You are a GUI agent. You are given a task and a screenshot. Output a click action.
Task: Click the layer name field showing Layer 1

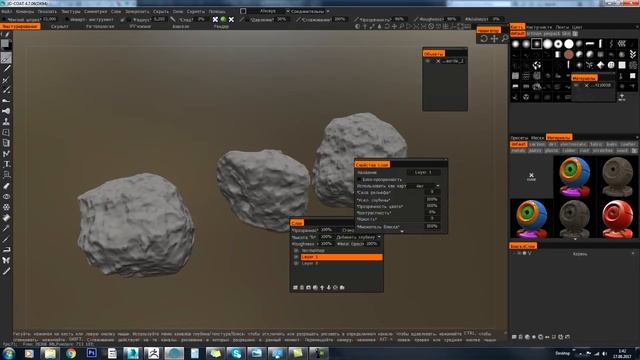(423, 172)
